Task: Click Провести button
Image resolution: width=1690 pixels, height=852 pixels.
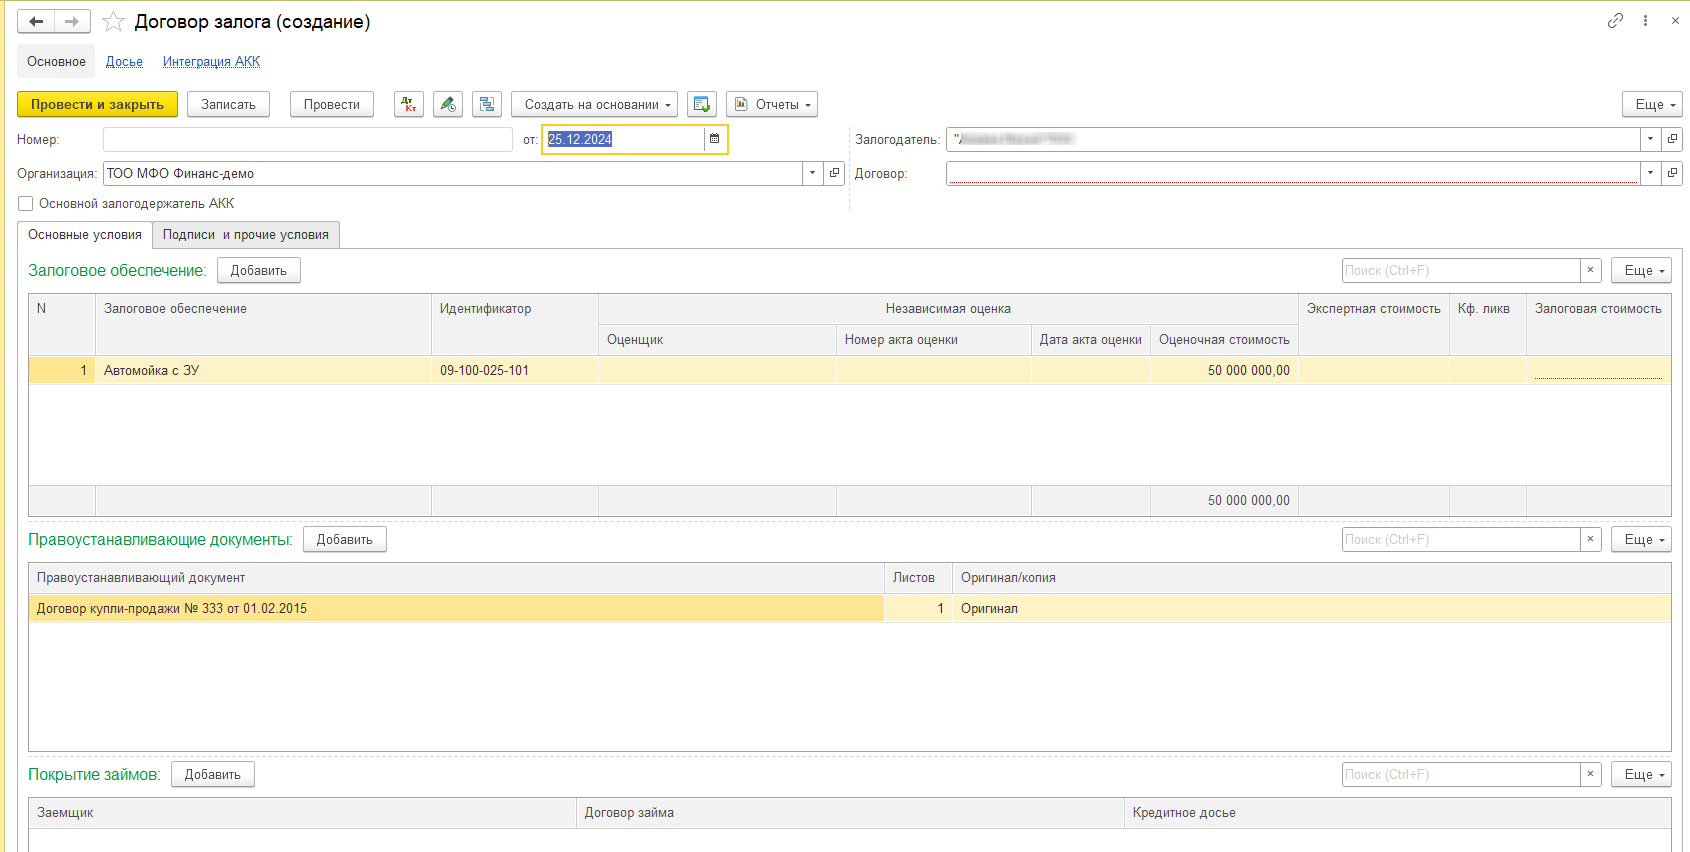Action: [x=332, y=104]
